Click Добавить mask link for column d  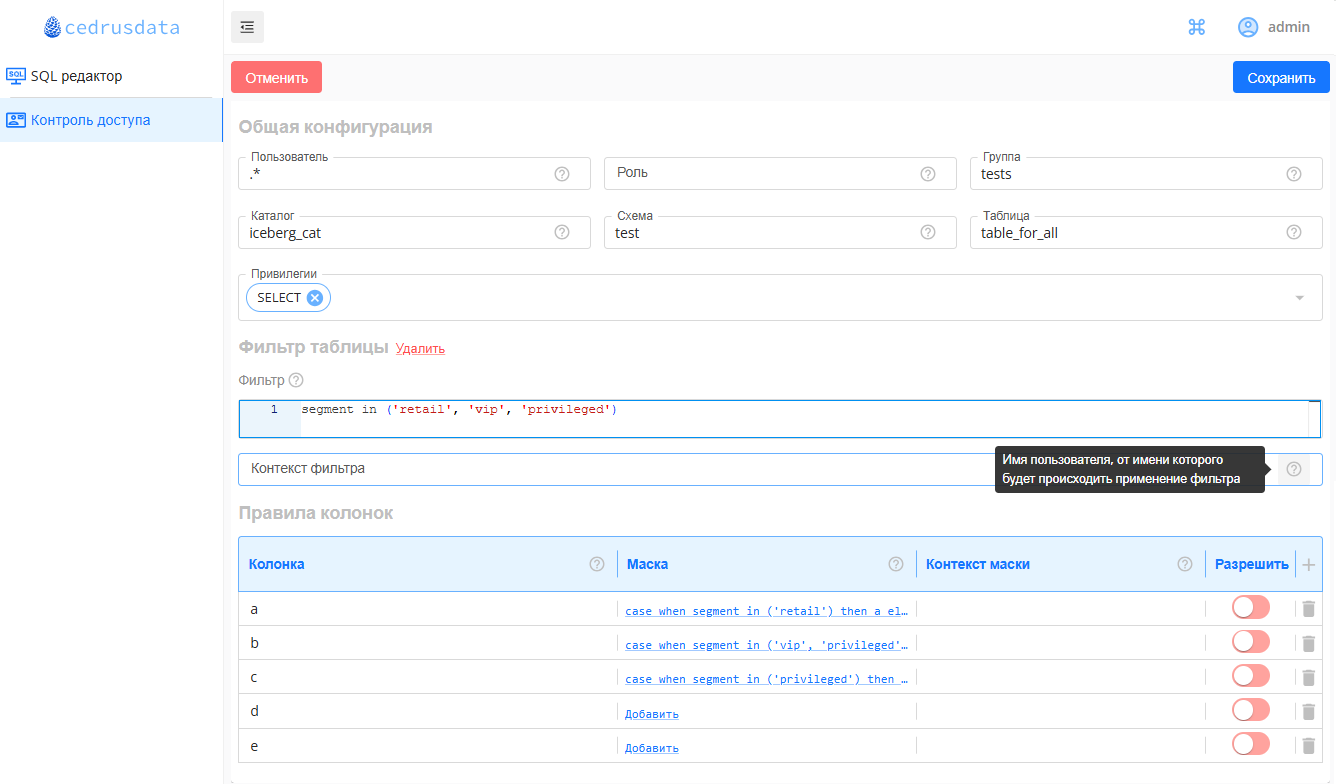(x=652, y=714)
